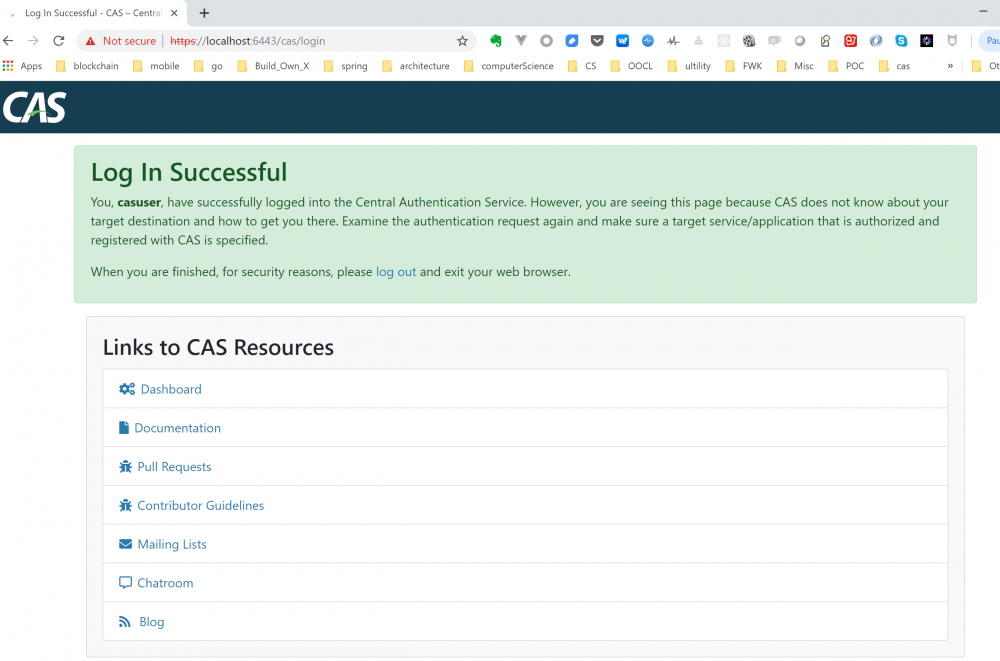Viewport: 1000px width, 661px height.
Task: Open the Misc bookmarks folder
Action: (x=795, y=66)
